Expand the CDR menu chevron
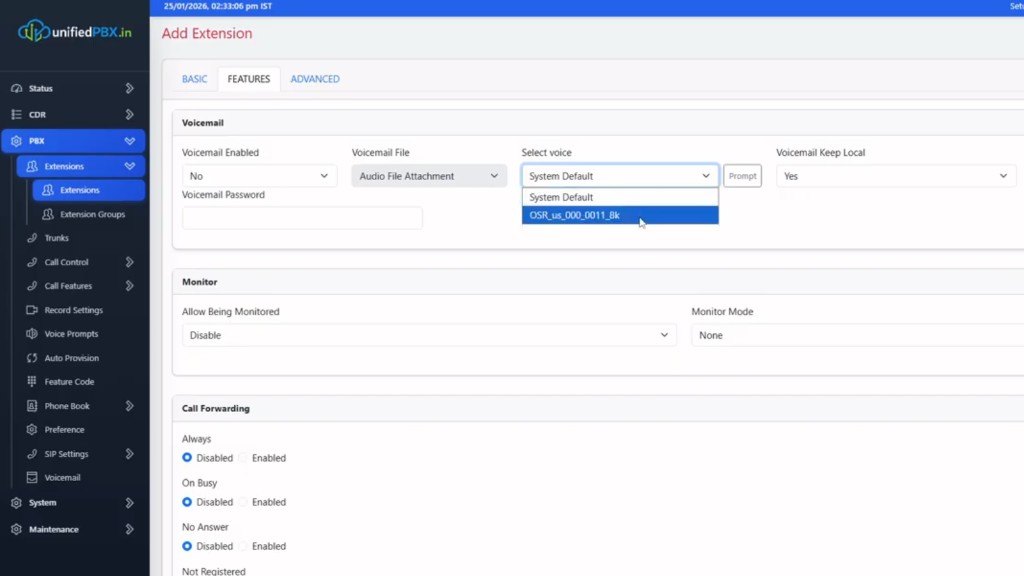 (129, 114)
